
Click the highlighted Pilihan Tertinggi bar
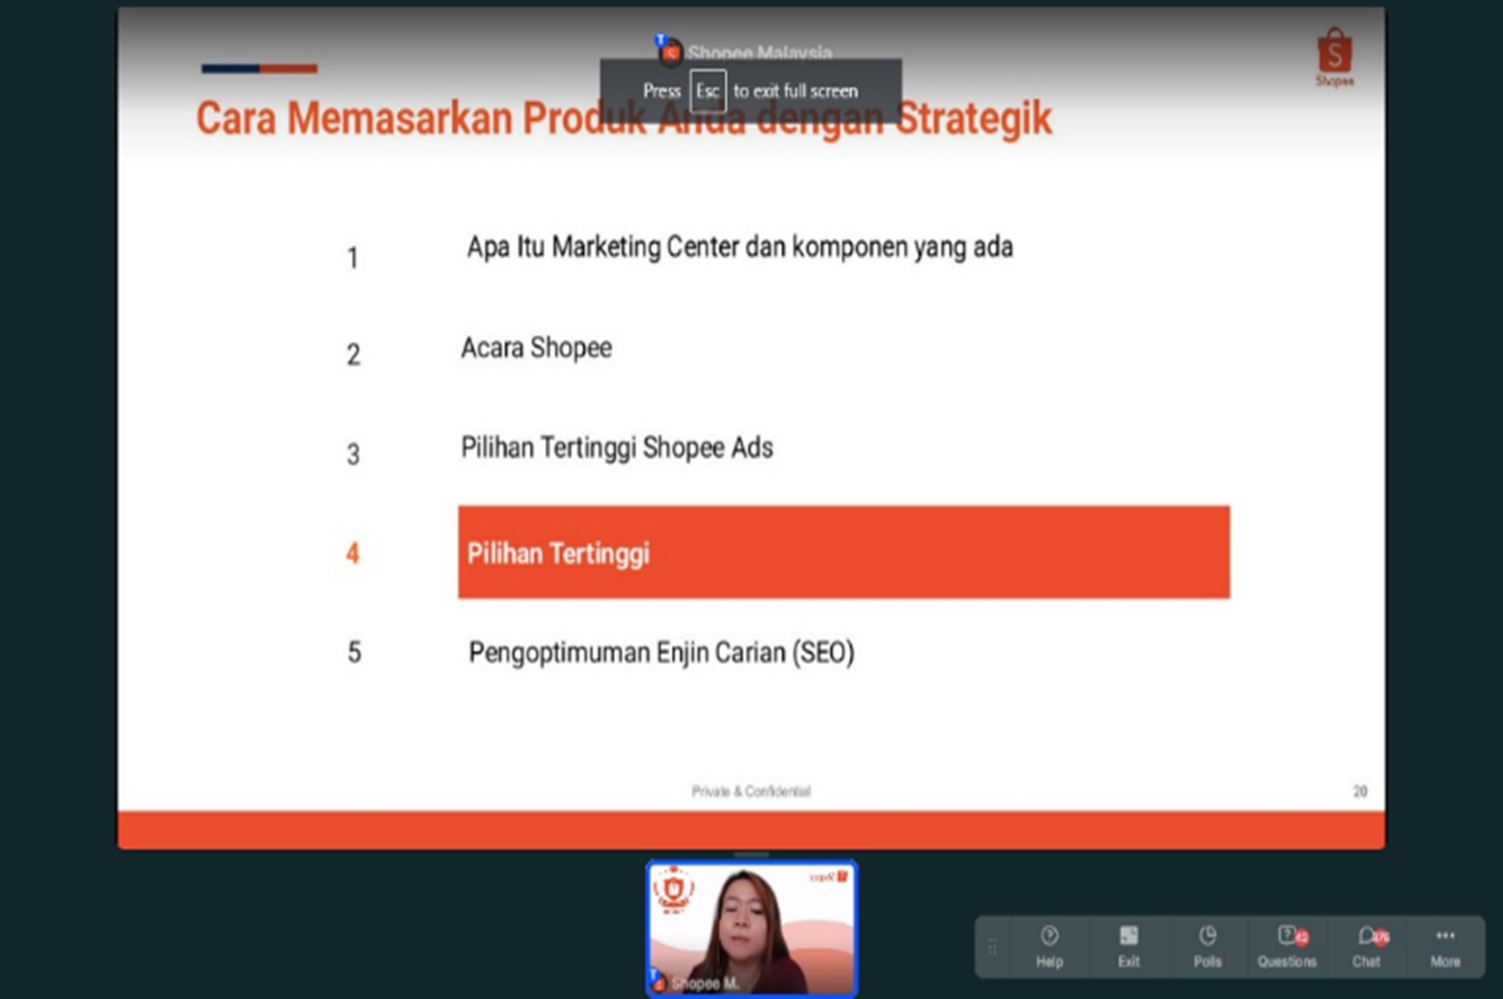pyautogui.click(x=843, y=552)
